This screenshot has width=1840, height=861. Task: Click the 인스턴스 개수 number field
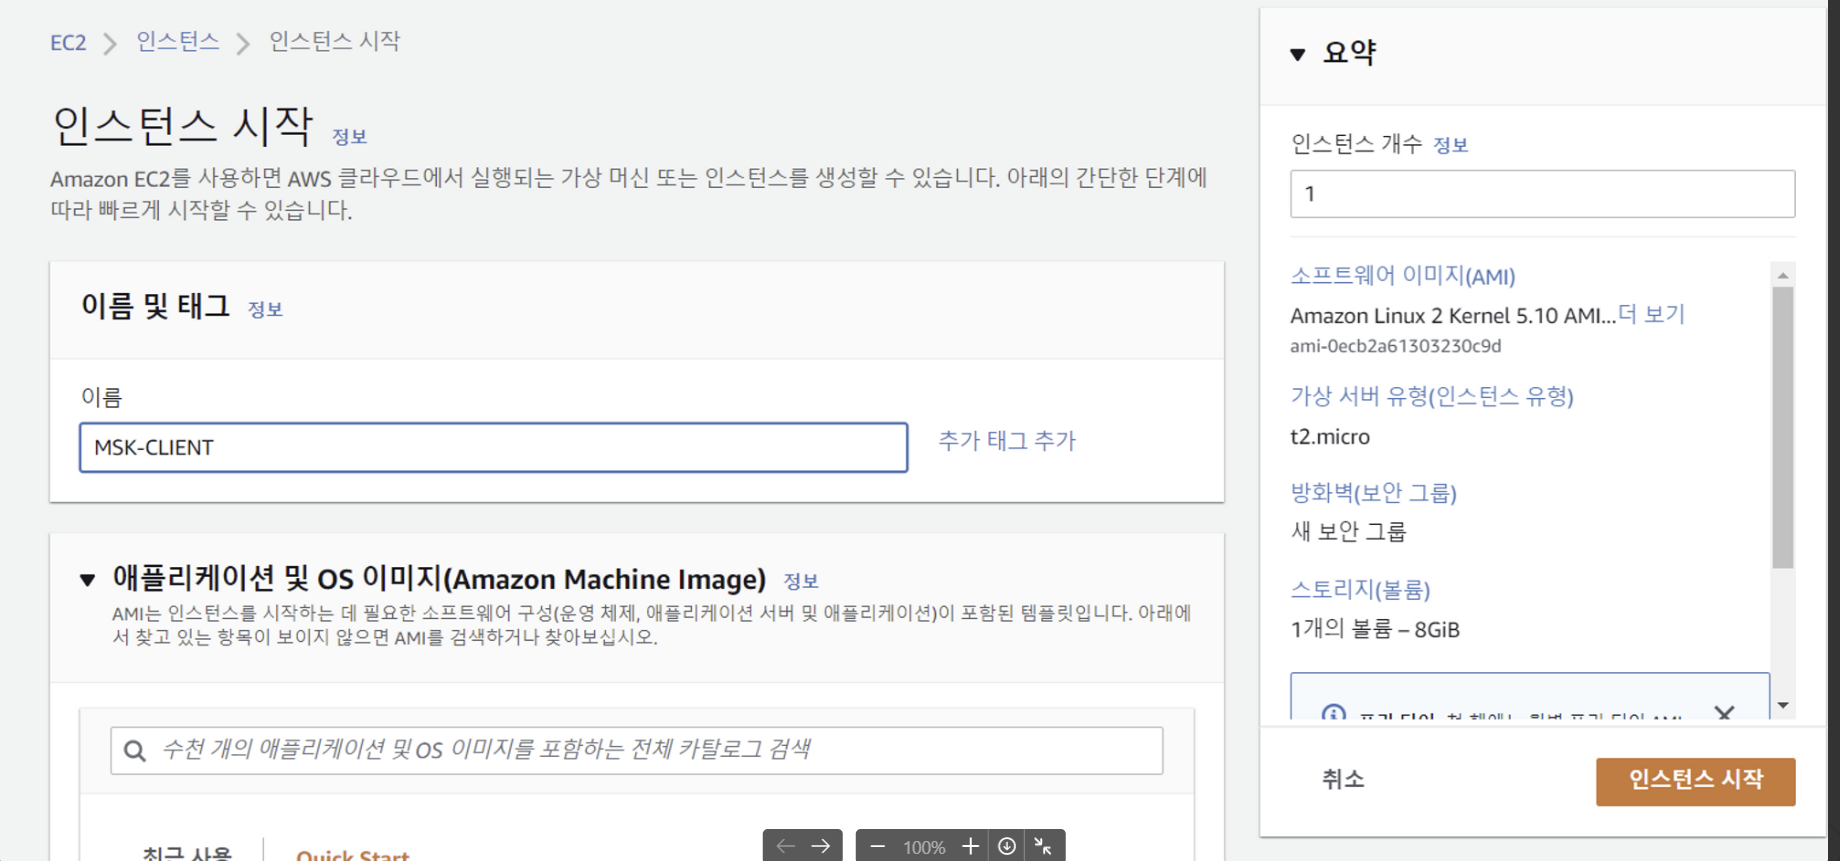1542,194
